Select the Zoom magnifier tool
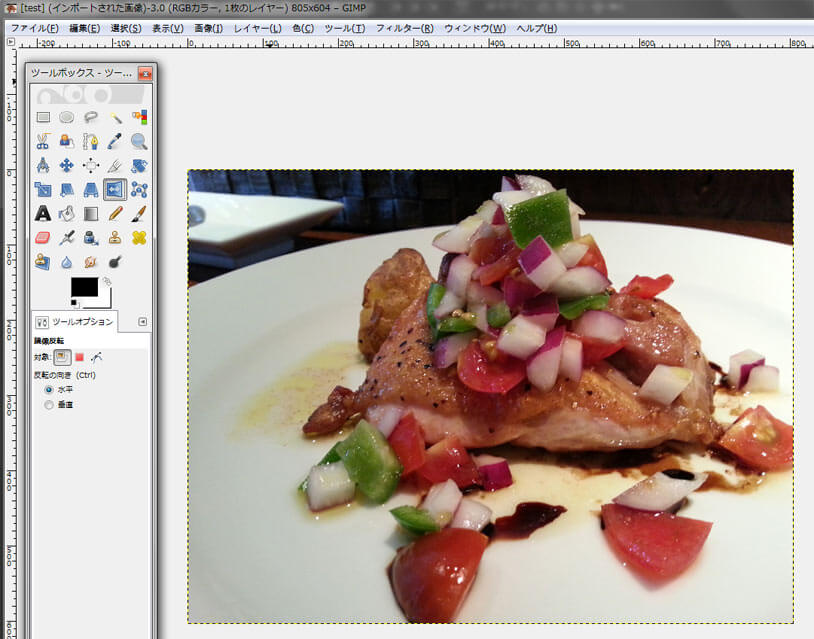 (139, 141)
